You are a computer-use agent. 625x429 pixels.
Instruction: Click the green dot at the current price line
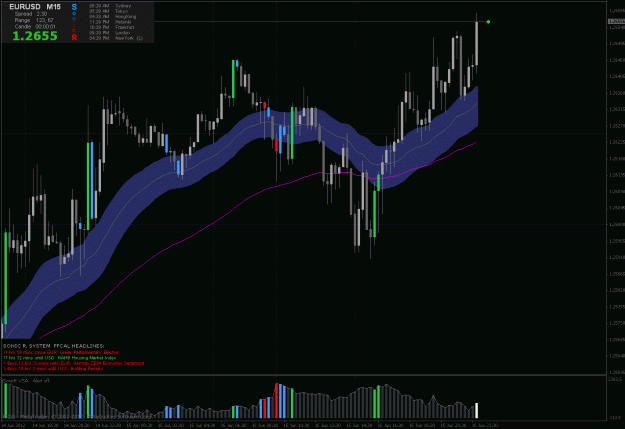(488, 22)
